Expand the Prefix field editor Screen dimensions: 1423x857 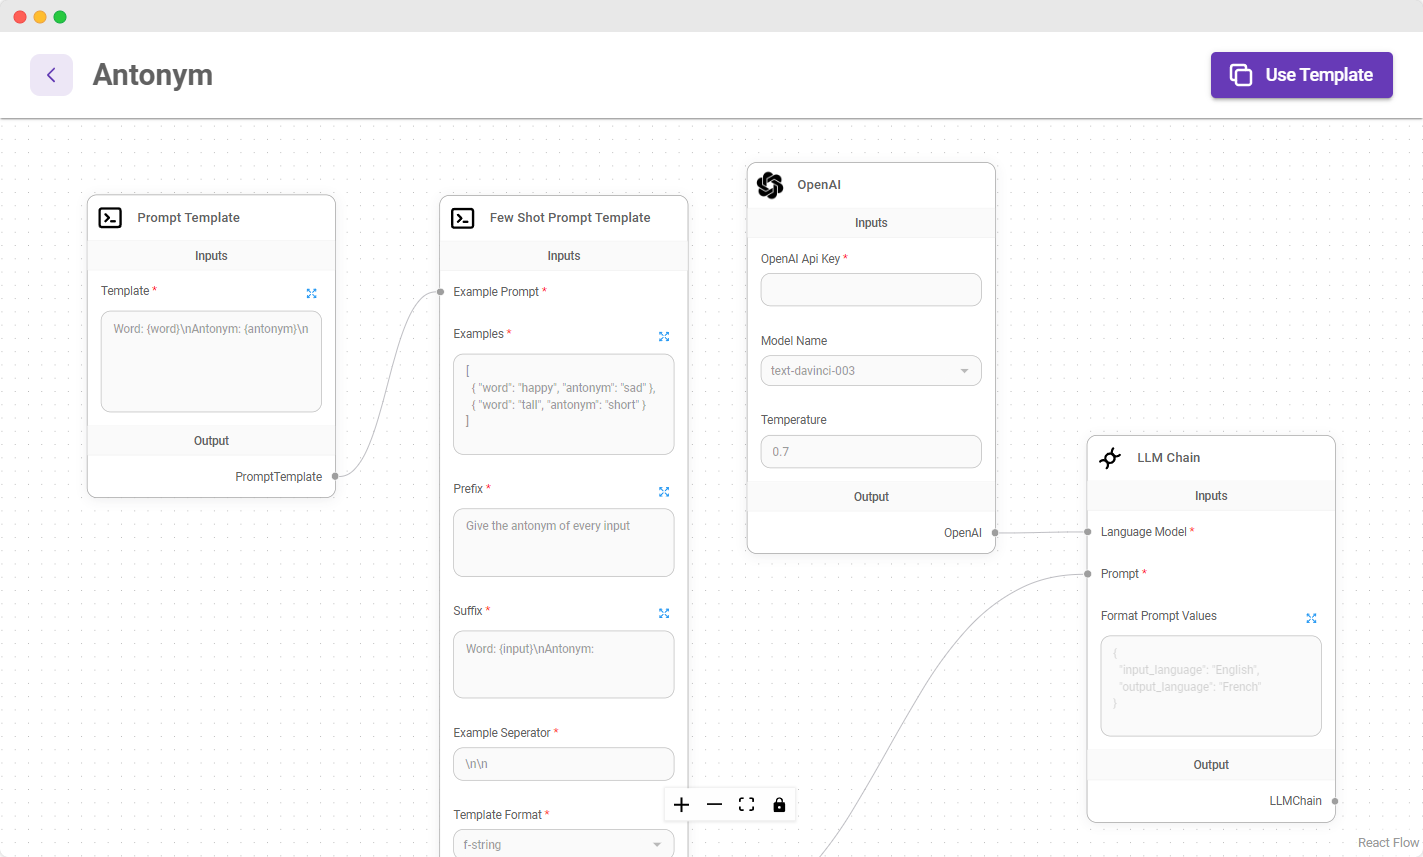coord(664,491)
